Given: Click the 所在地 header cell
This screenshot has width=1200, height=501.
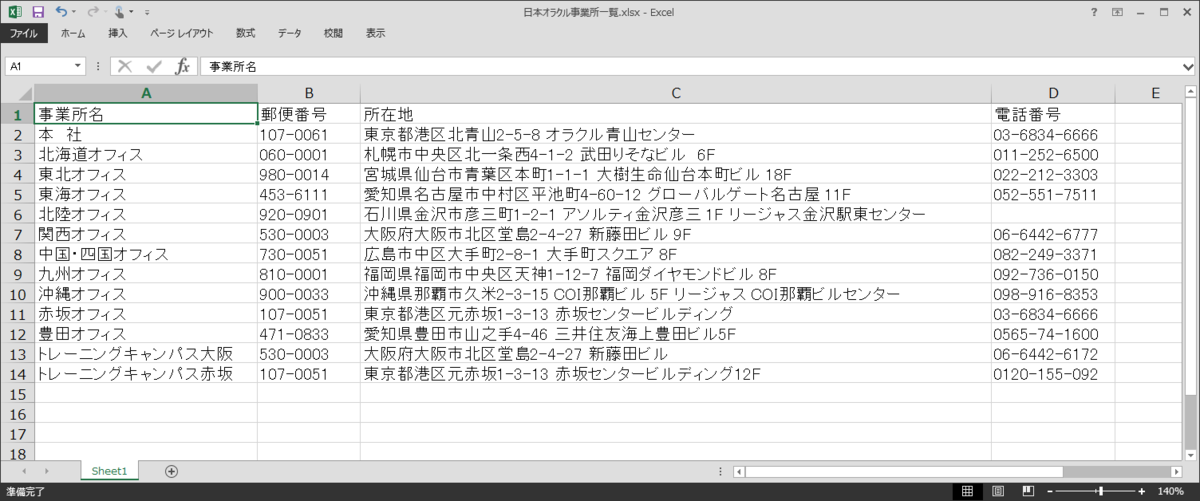Looking at the screenshot, I should coord(676,114).
